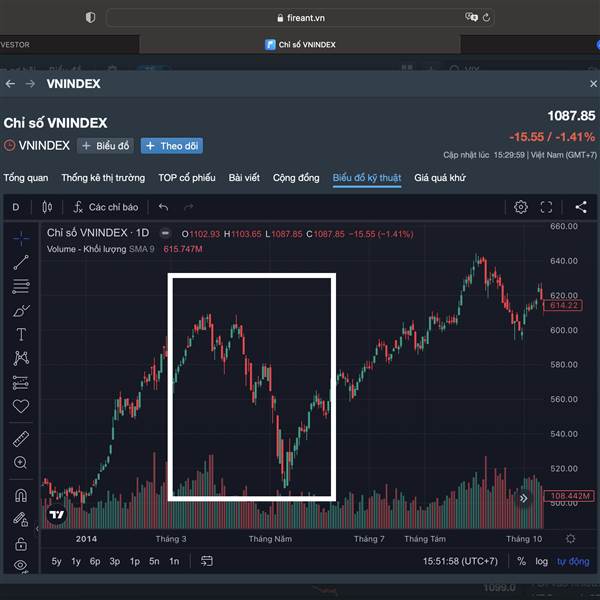This screenshot has height=600, width=600.
Task: Redo the chart action
Action: [189, 207]
